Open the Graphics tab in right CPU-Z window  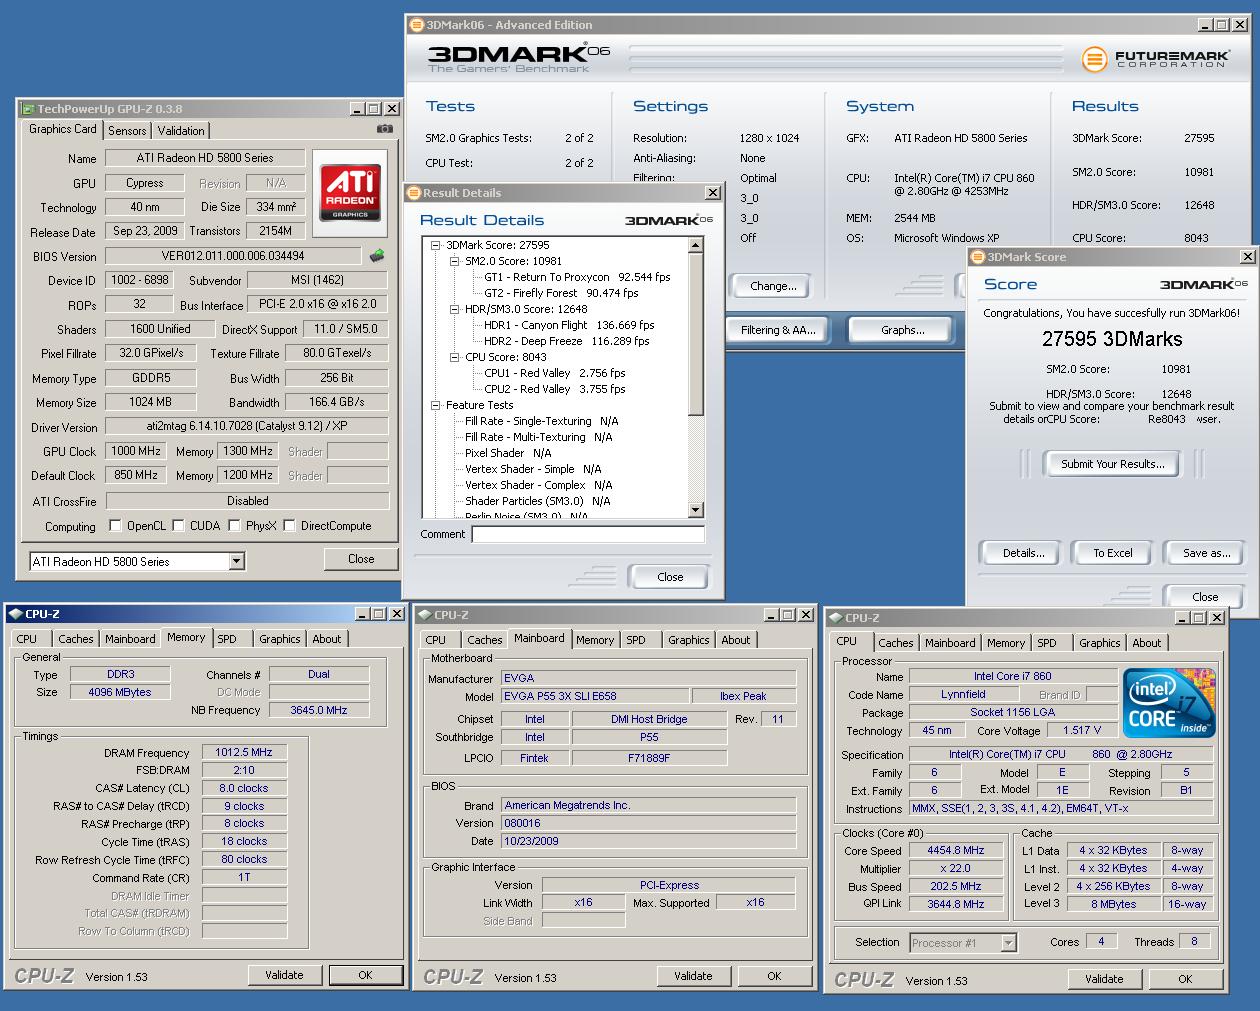(1099, 643)
